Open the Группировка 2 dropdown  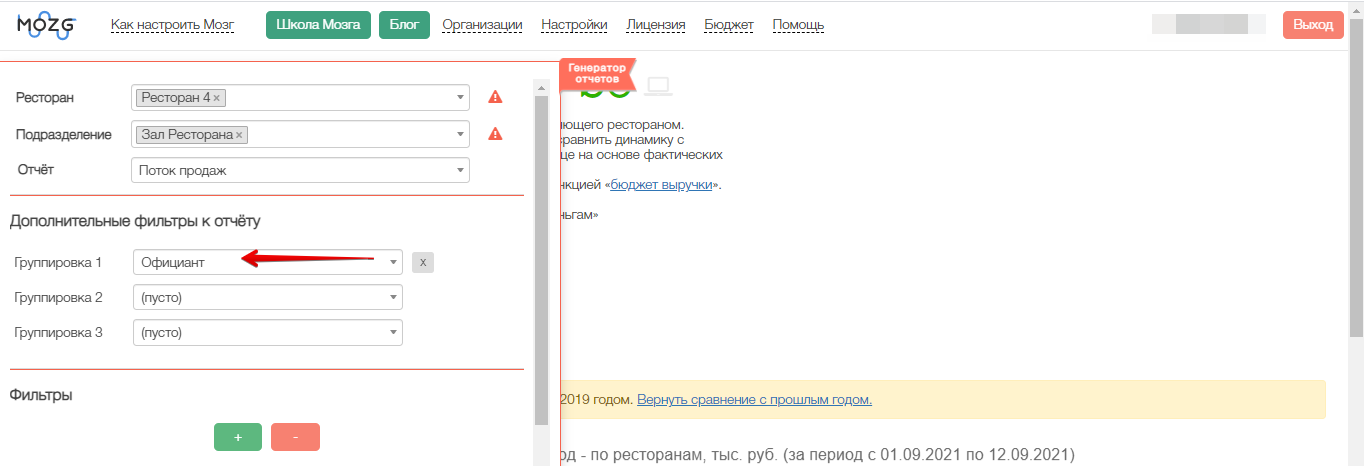tap(267, 297)
